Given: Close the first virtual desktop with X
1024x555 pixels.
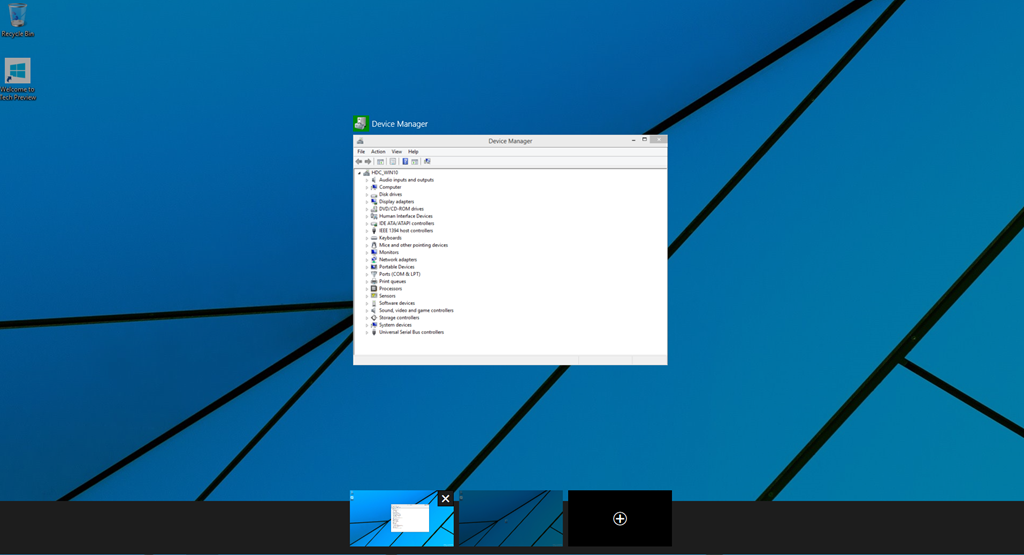Looking at the screenshot, I should pos(445,499).
